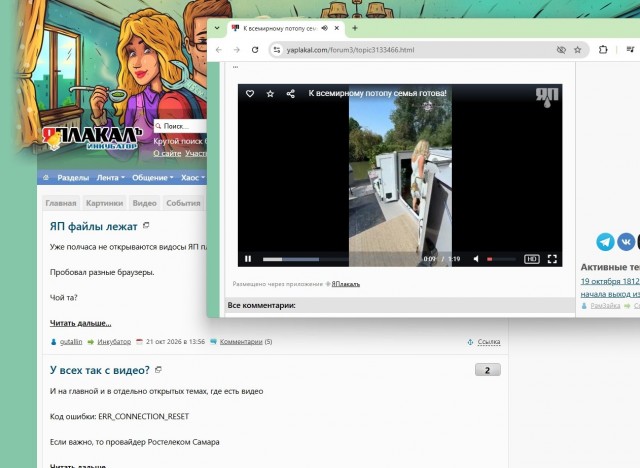
Task: Close the 'К всемирному потопу' tab
Action: [x=337, y=28]
